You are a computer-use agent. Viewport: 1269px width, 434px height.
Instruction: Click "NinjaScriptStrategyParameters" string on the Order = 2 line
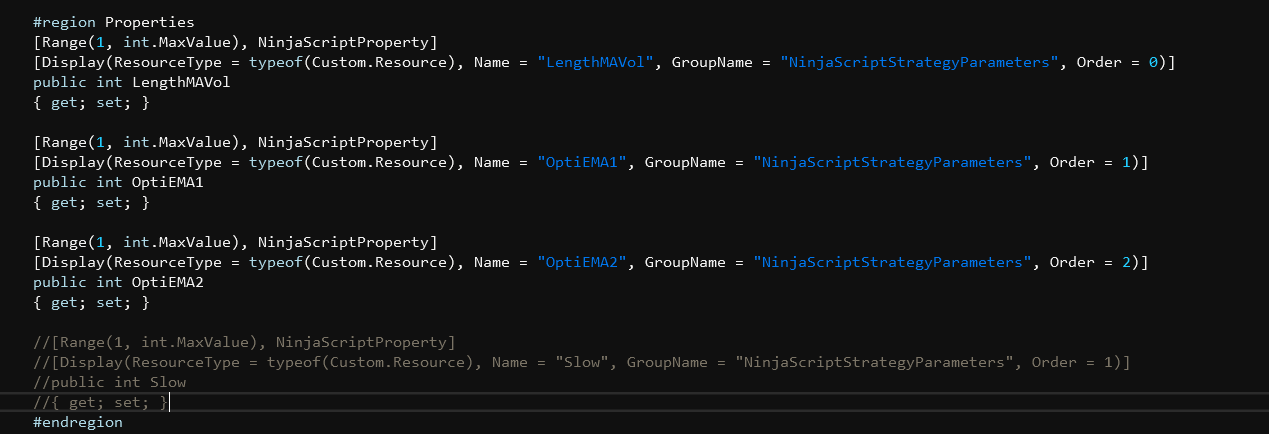click(892, 262)
